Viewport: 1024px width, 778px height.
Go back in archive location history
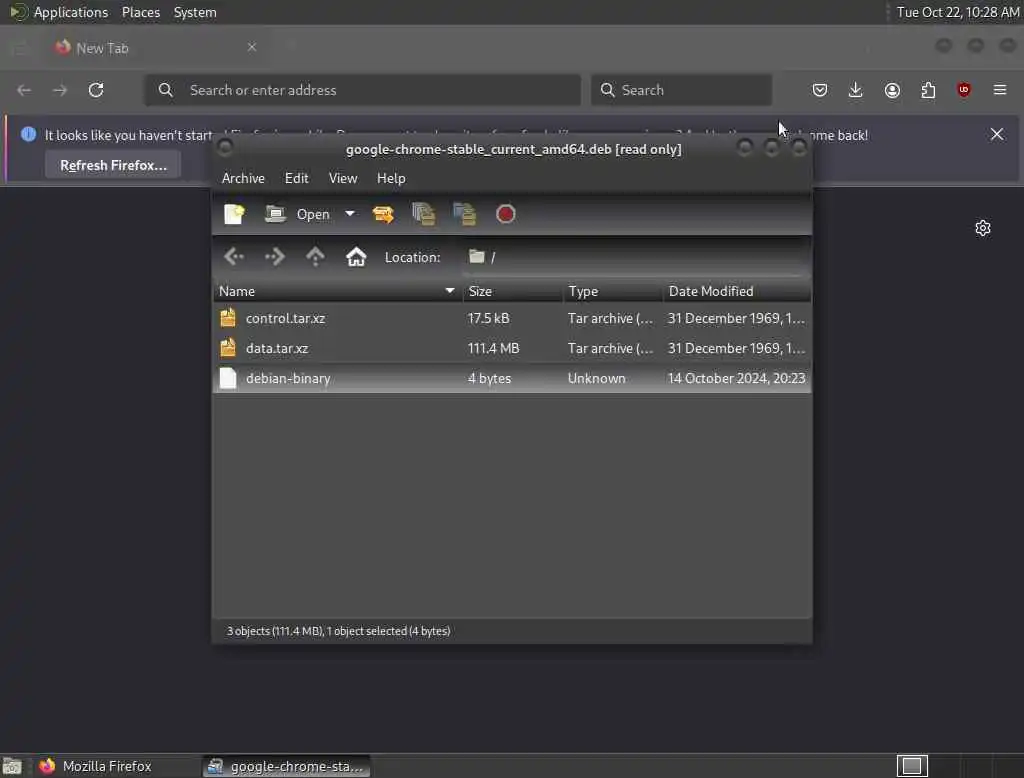click(x=234, y=257)
